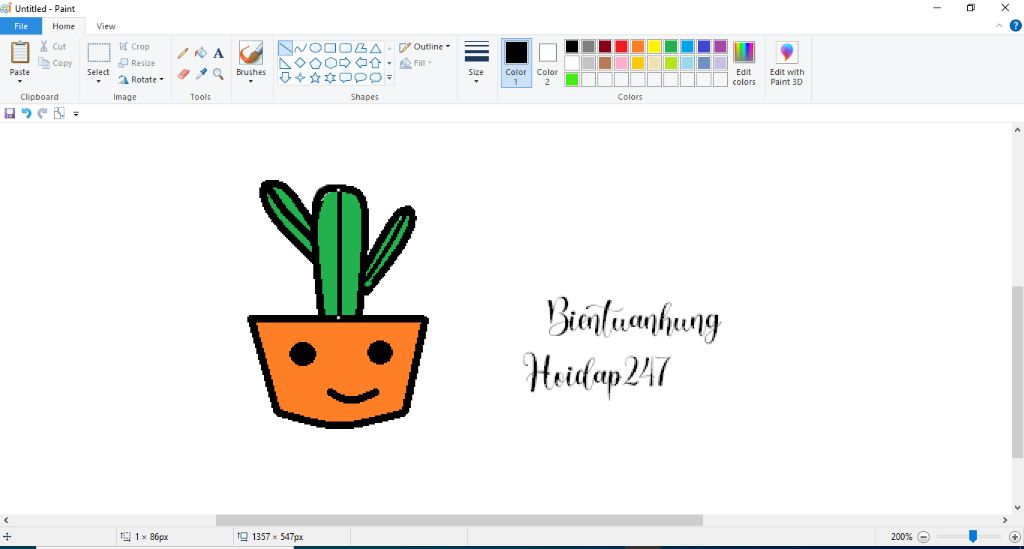The width and height of the screenshot is (1024, 549).
Task: Click the print preview quick access icon
Action: pos(59,114)
